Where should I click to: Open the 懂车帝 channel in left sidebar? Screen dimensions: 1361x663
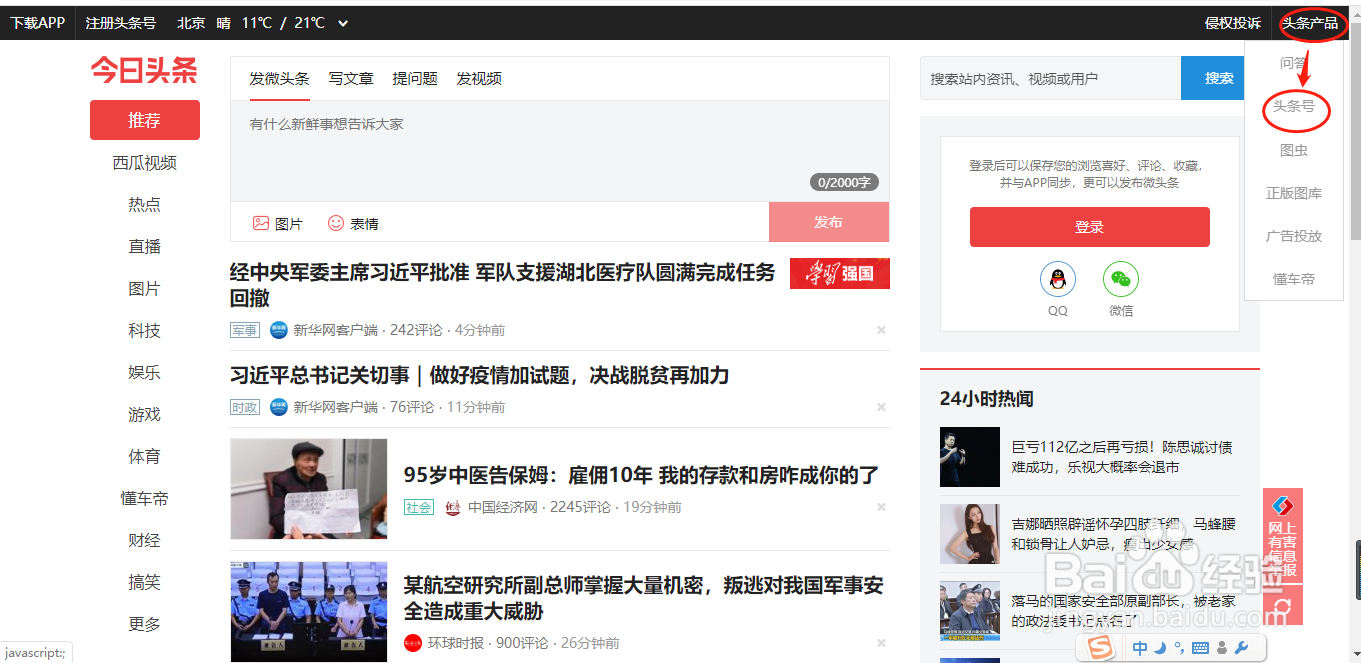point(145,498)
